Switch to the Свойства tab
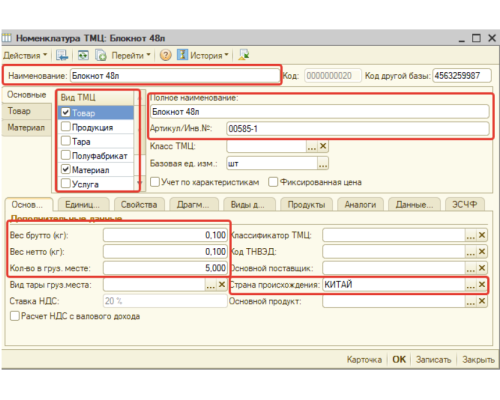The width and height of the screenshot is (500, 400). click(x=139, y=204)
